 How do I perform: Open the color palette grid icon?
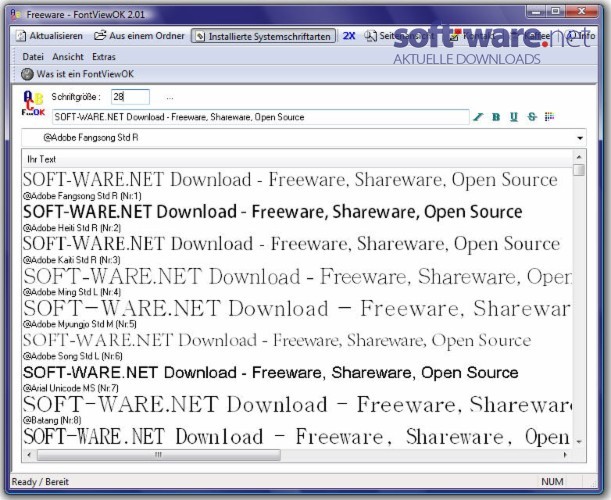[549, 117]
